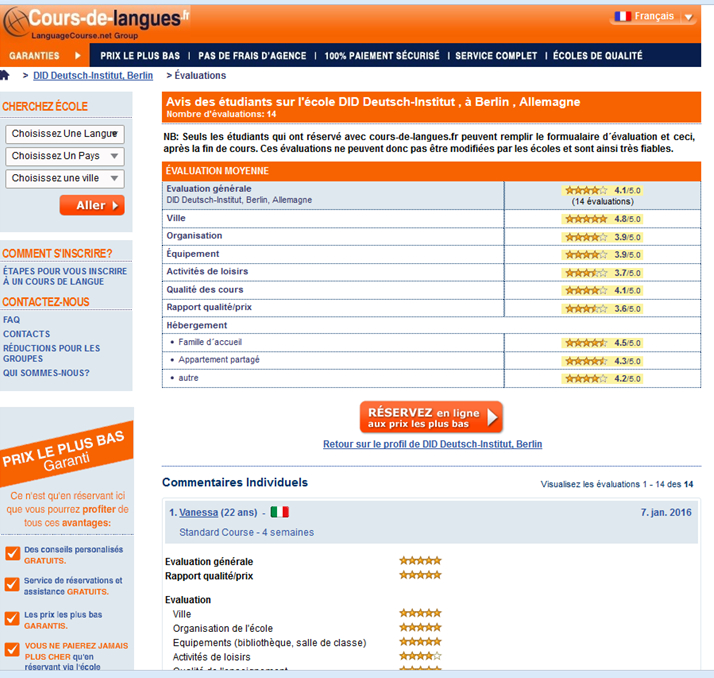Open Étapes pour vous inscrire link
Screen dimensions: 714x678
[x=65, y=276]
